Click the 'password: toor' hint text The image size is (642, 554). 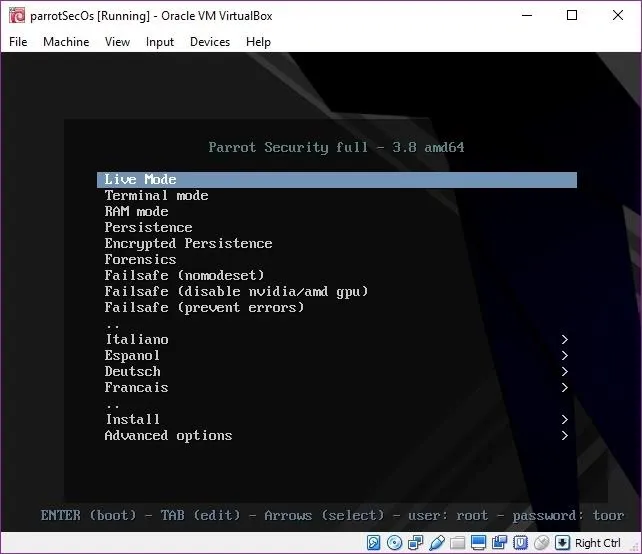(568, 515)
